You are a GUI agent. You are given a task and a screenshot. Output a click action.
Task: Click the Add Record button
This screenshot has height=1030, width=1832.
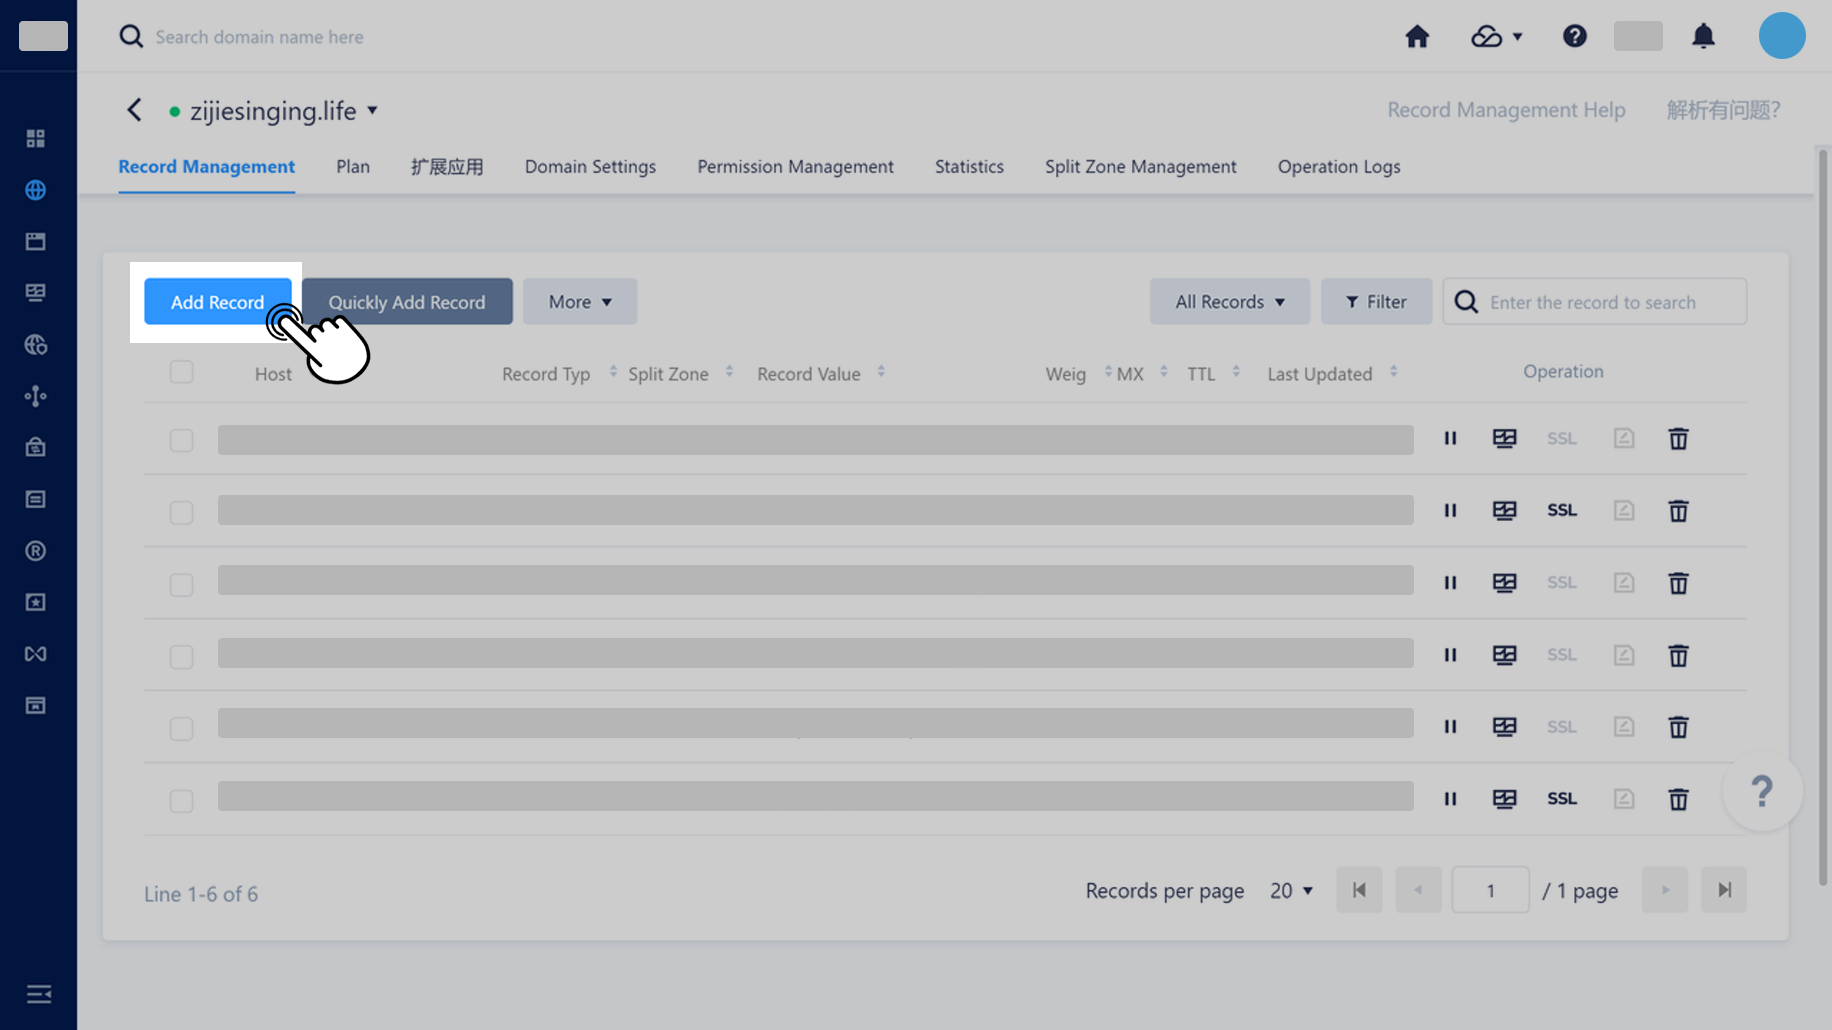[217, 301]
